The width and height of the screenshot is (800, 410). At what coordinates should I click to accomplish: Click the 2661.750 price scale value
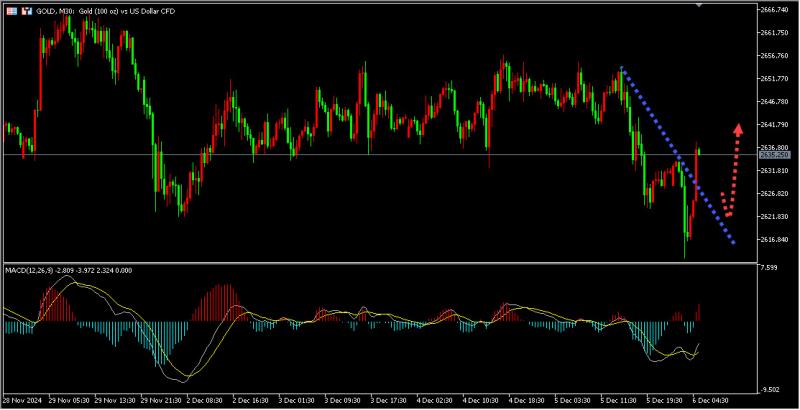click(x=774, y=33)
